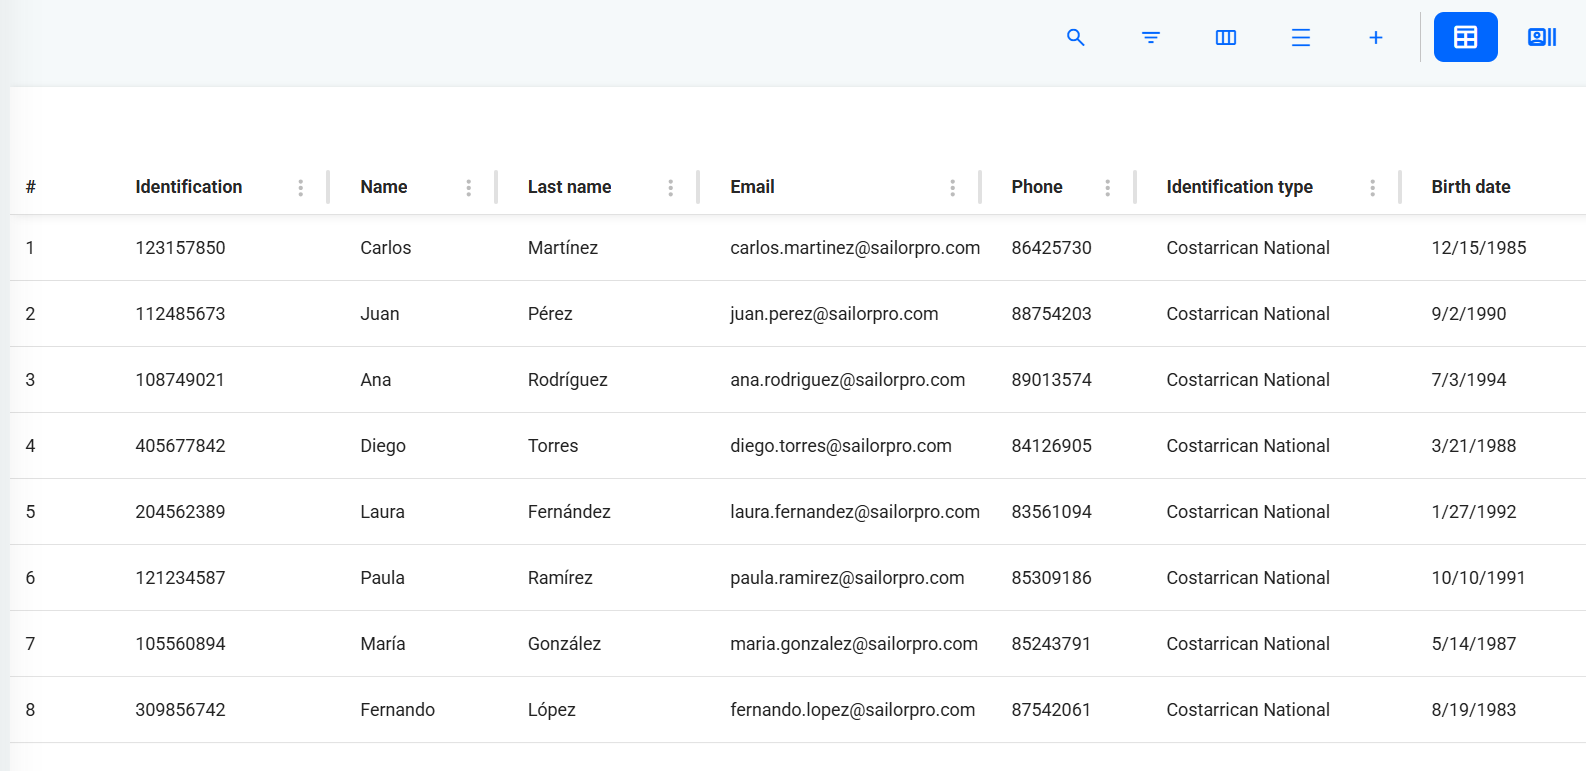Switch to table grid view

tap(1465, 38)
